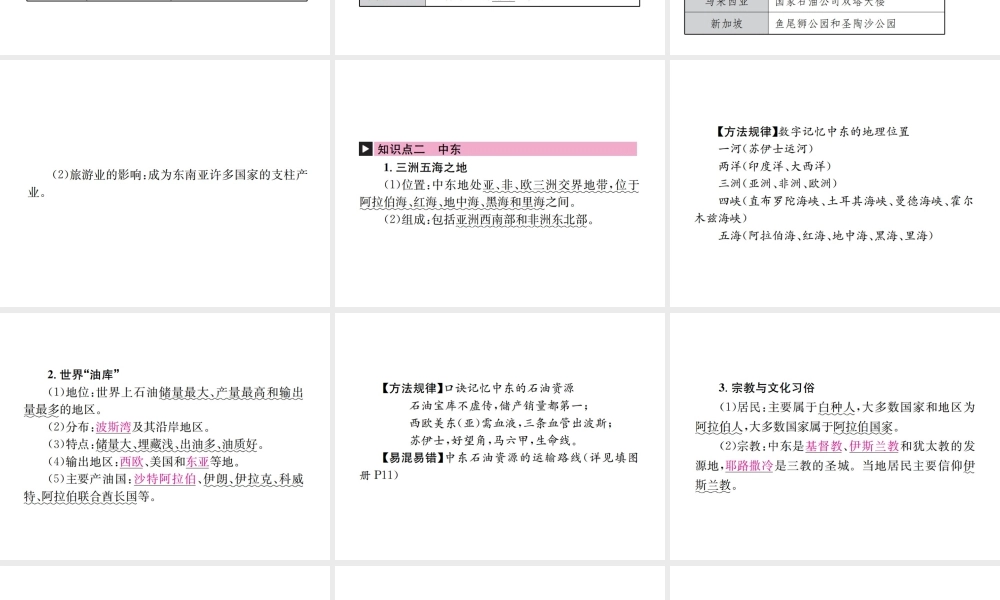This screenshot has width=1000, height=600.
Task: Click the line (1)居民:主要属于白种人
Action: [x=835, y=417]
